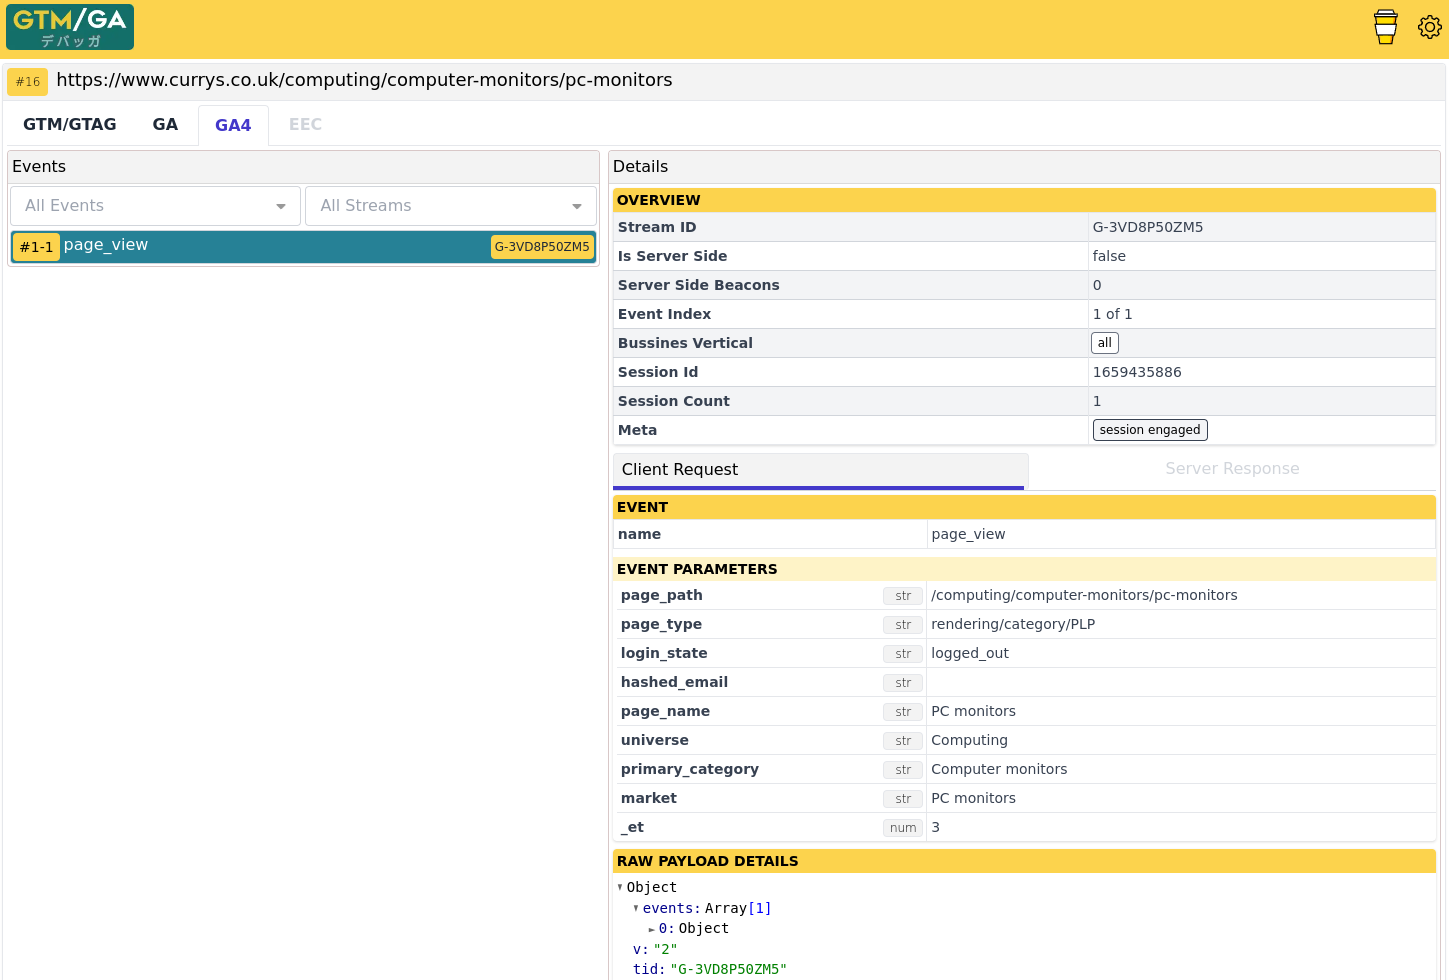Click the Server Side Beacons value 0

1097,285
